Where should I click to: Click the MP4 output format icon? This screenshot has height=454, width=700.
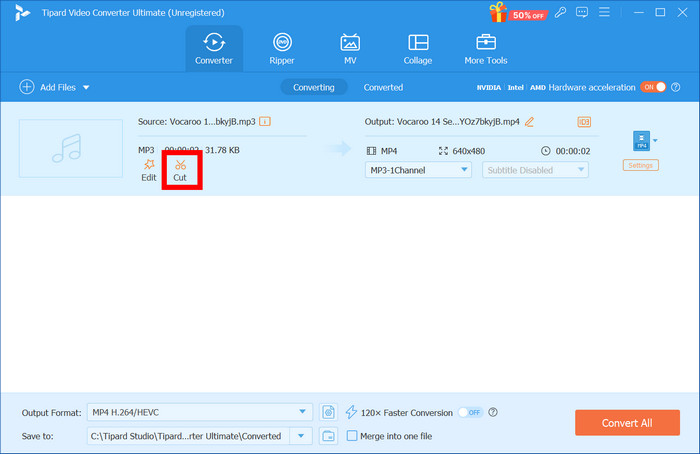click(642, 141)
